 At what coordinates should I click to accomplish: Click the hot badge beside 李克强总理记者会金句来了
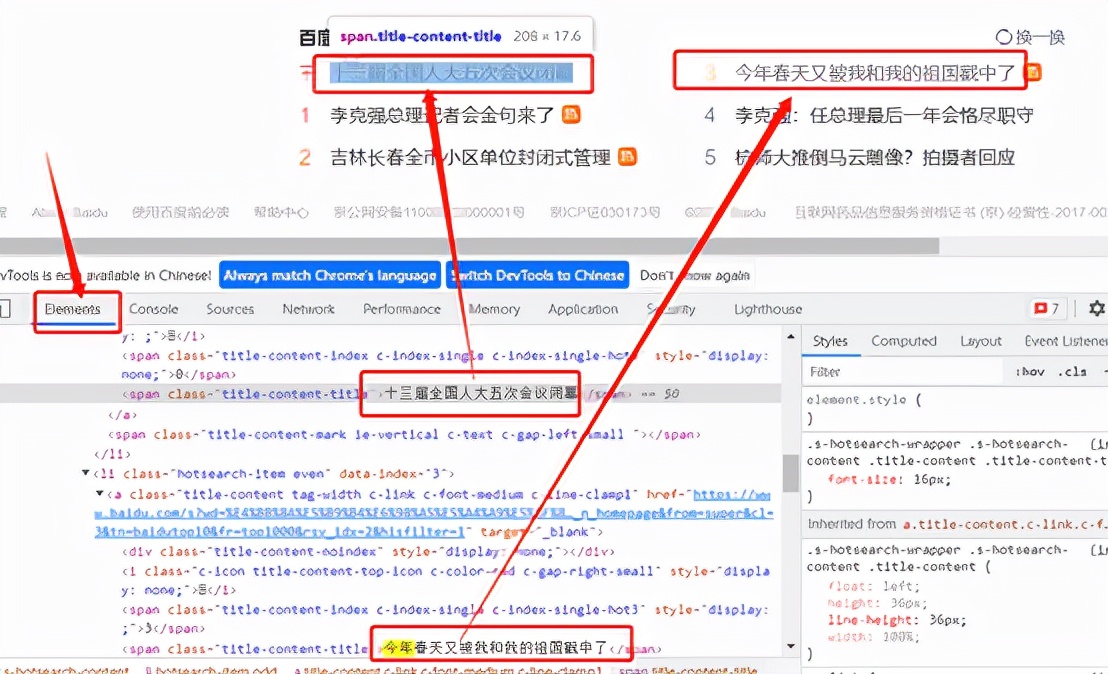coord(571,114)
